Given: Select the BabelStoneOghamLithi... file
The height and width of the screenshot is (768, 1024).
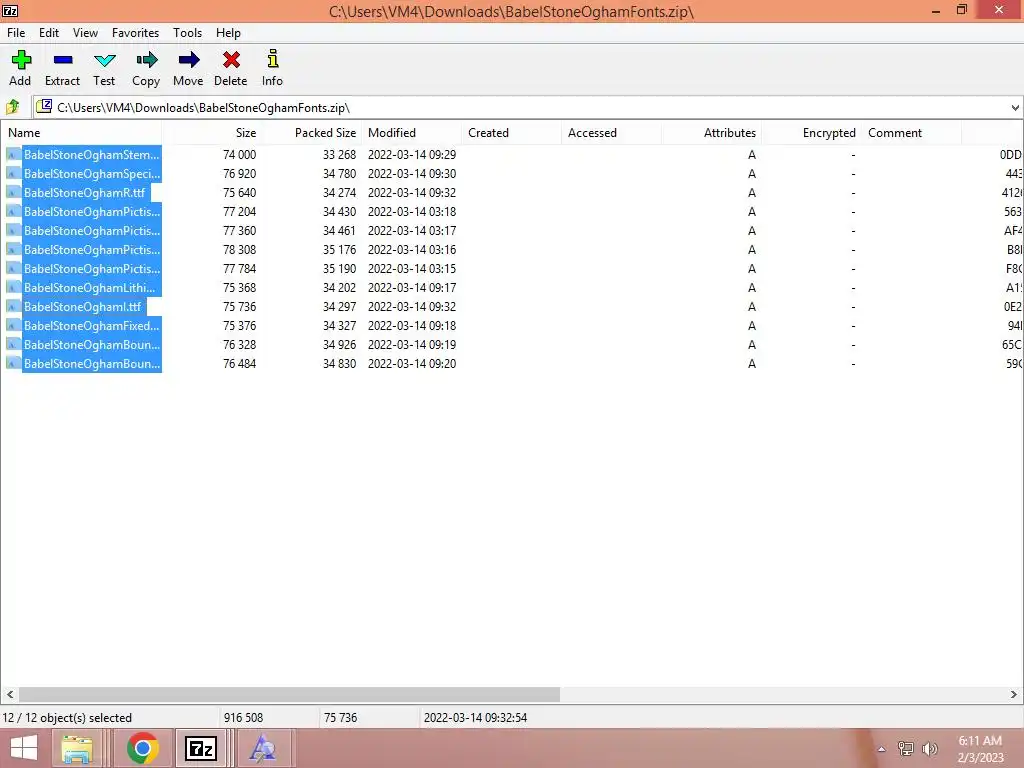Looking at the screenshot, I should tap(90, 287).
